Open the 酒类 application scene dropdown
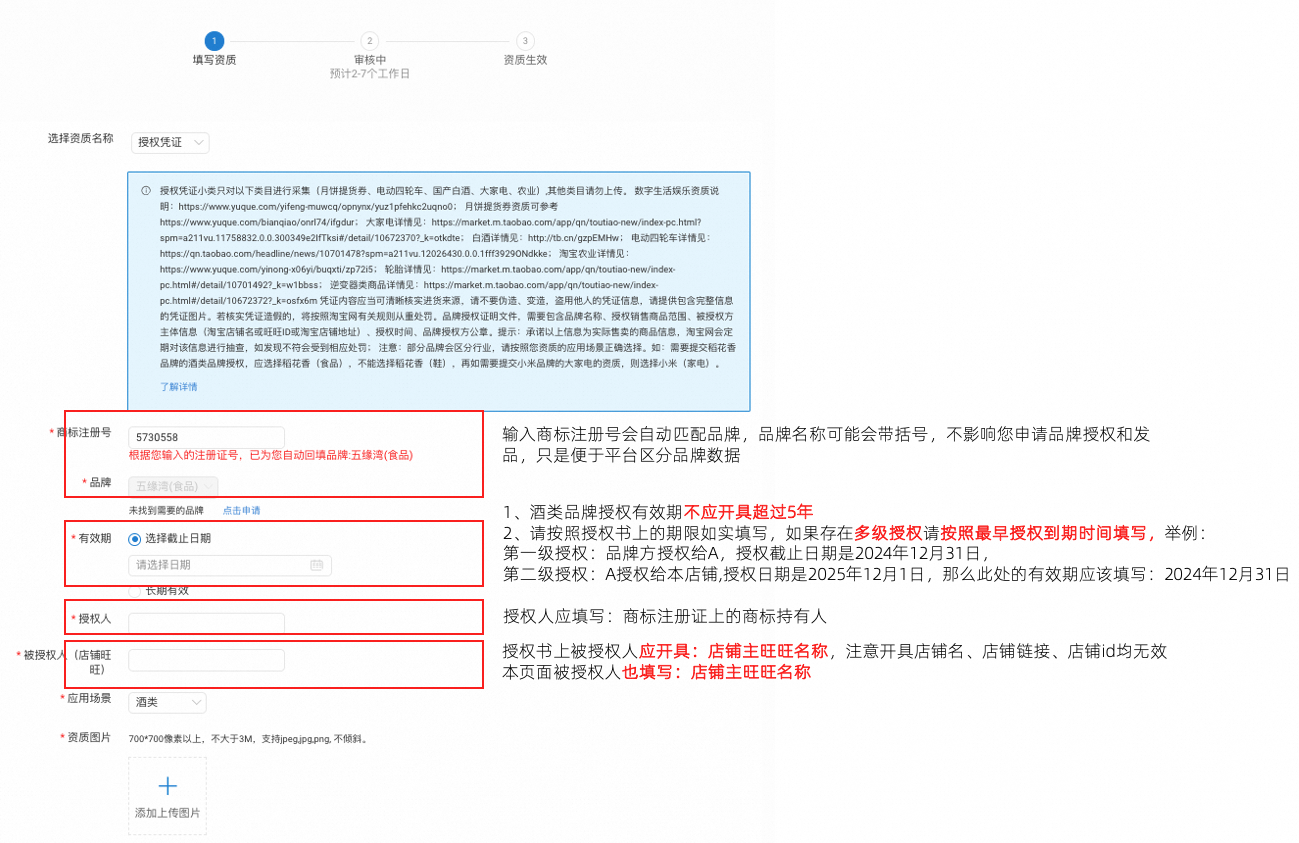 (168, 703)
